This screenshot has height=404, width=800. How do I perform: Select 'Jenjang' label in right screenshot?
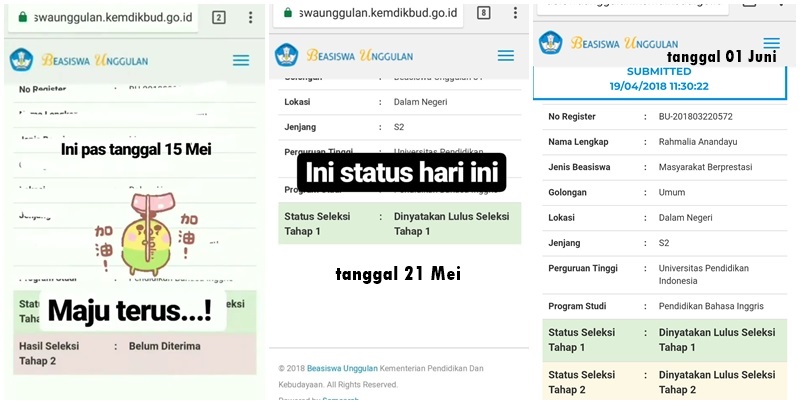pos(564,243)
